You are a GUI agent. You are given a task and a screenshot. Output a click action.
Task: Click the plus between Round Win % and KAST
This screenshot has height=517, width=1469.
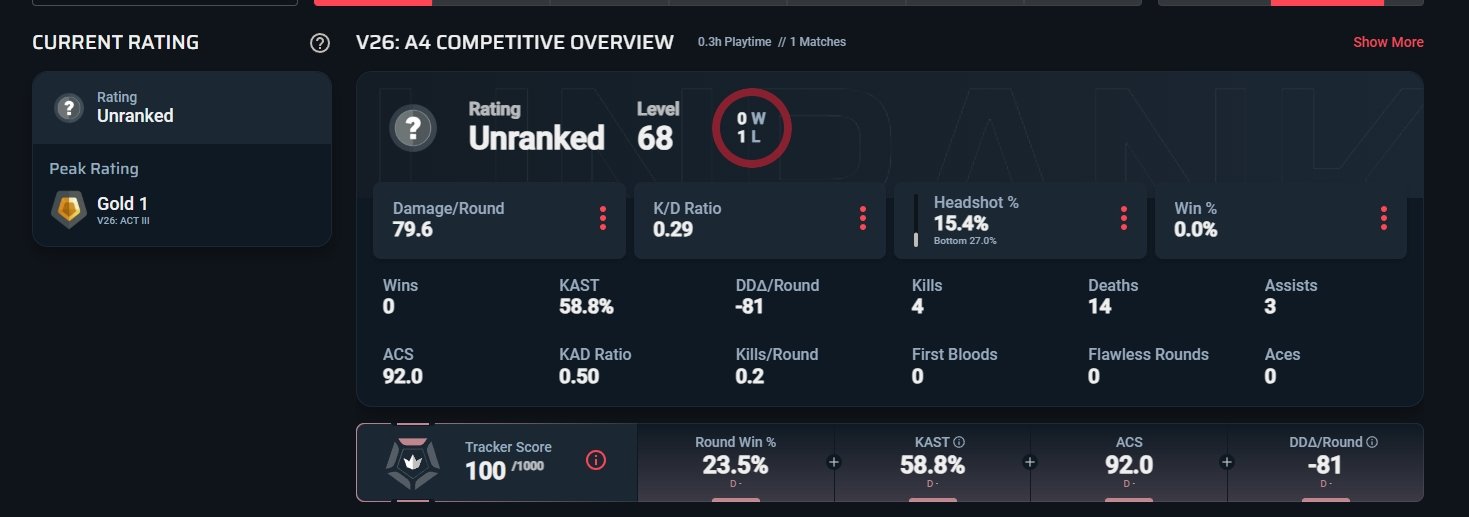coord(834,462)
